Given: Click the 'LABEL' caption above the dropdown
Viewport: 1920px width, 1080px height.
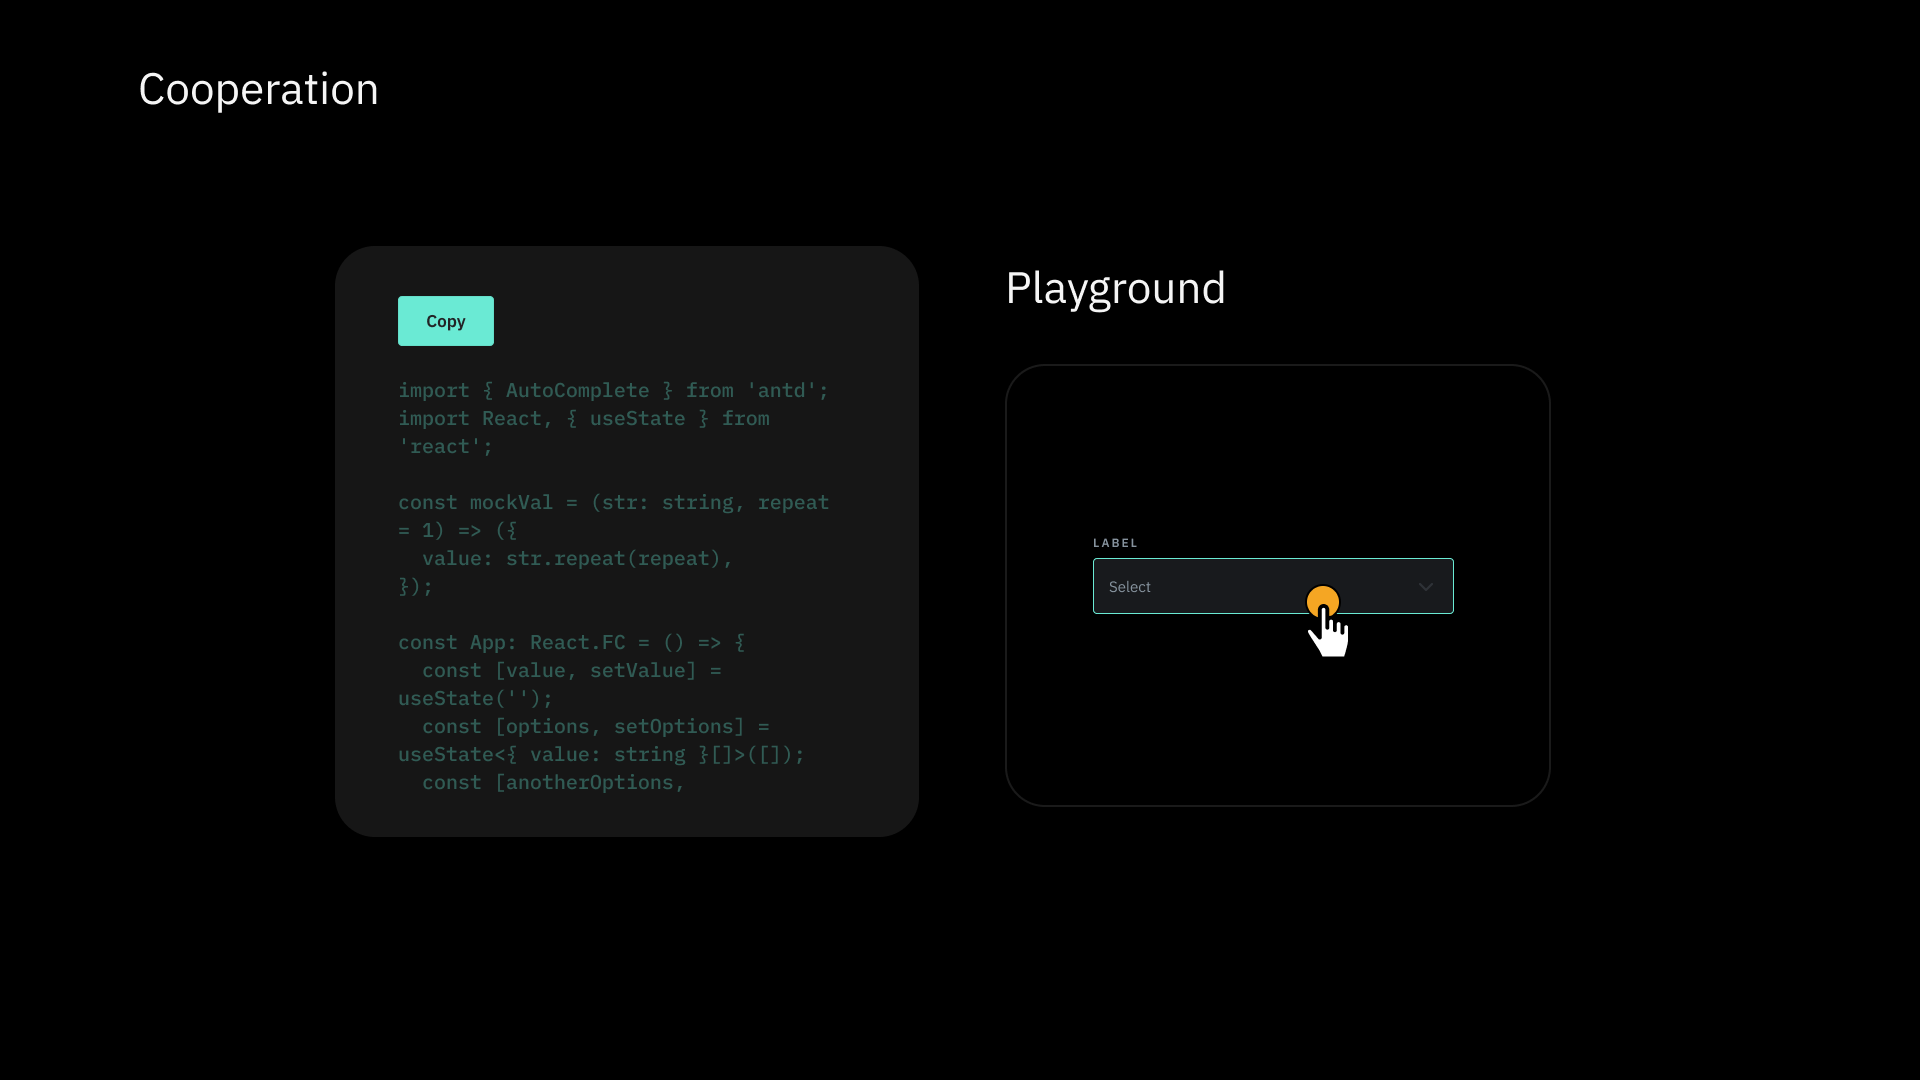Looking at the screenshot, I should [x=1115, y=543].
